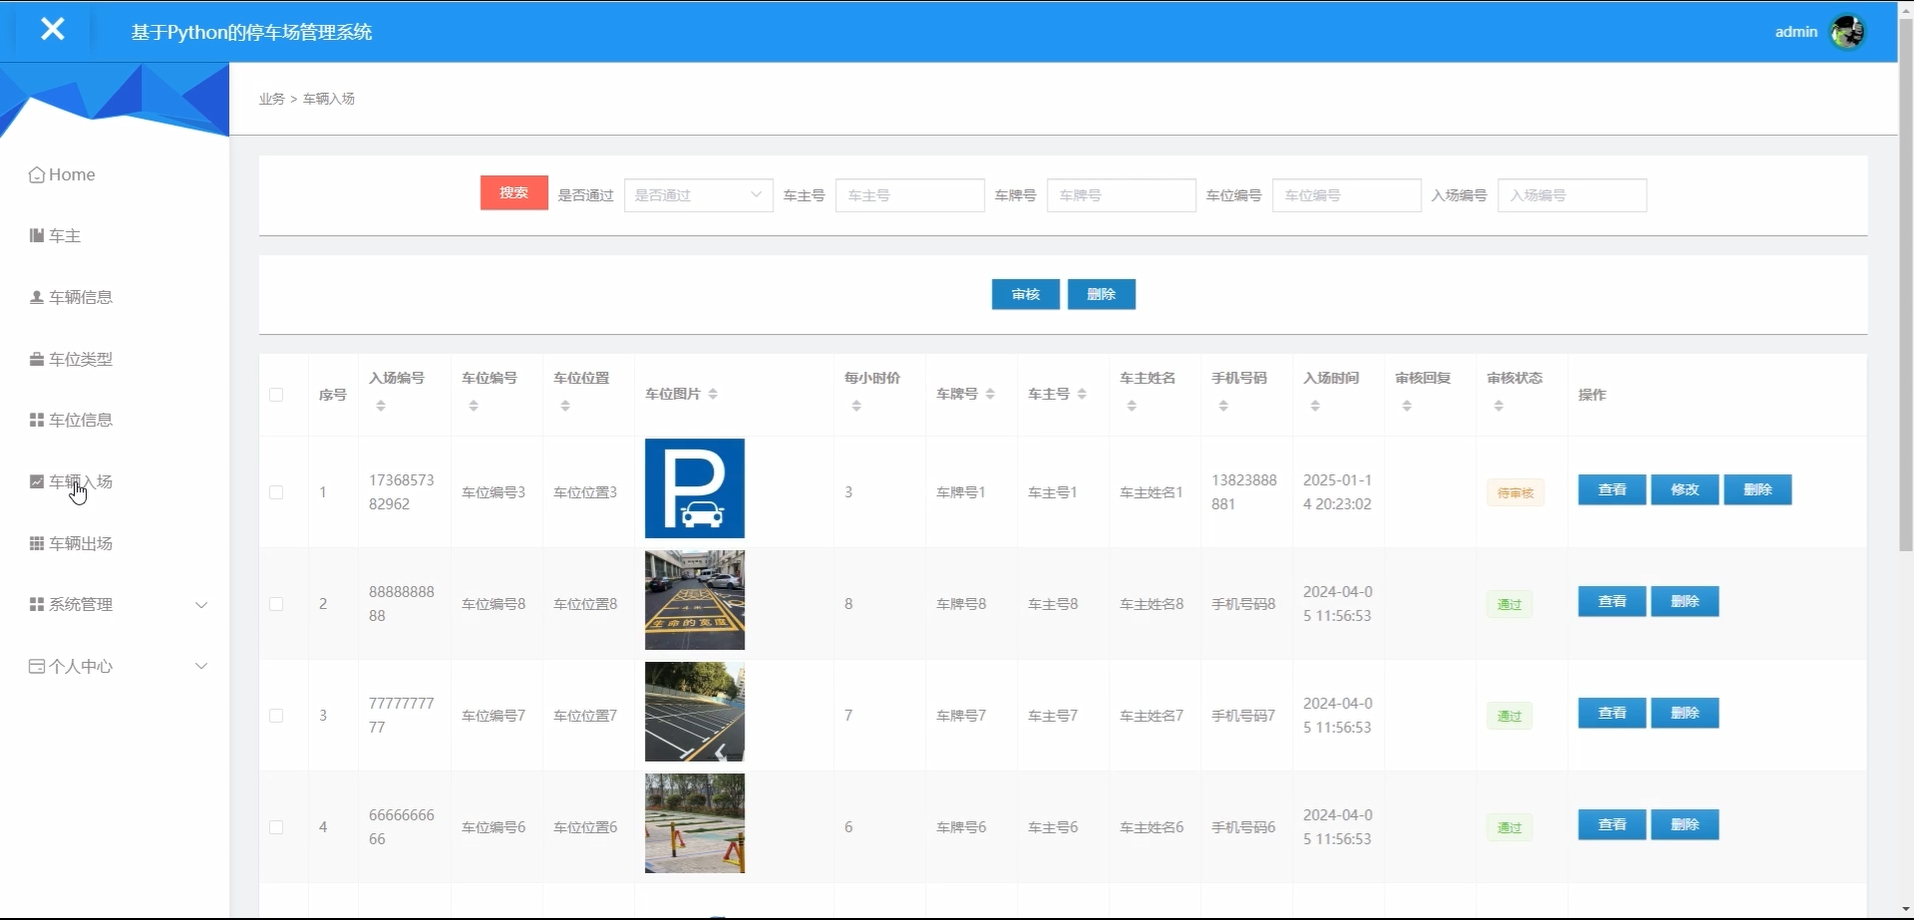Image resolution: width=1914 pixels, height=920 pixels.
Task: Sort by 车主姓名 column arrows
Action: click(1132, 406)
